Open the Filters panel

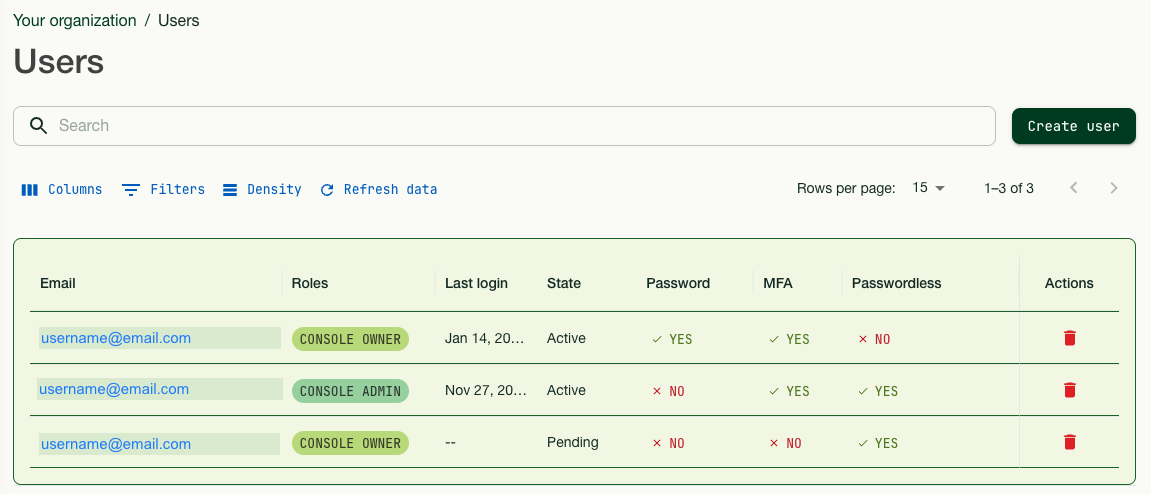[x=164, y=189]
